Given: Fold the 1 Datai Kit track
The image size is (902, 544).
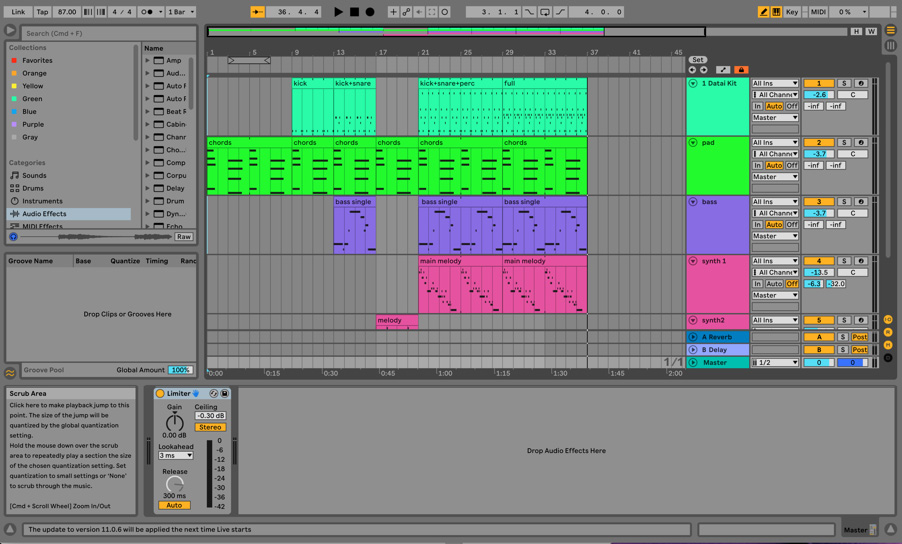Looking at the screenshot, I should 693,83.
